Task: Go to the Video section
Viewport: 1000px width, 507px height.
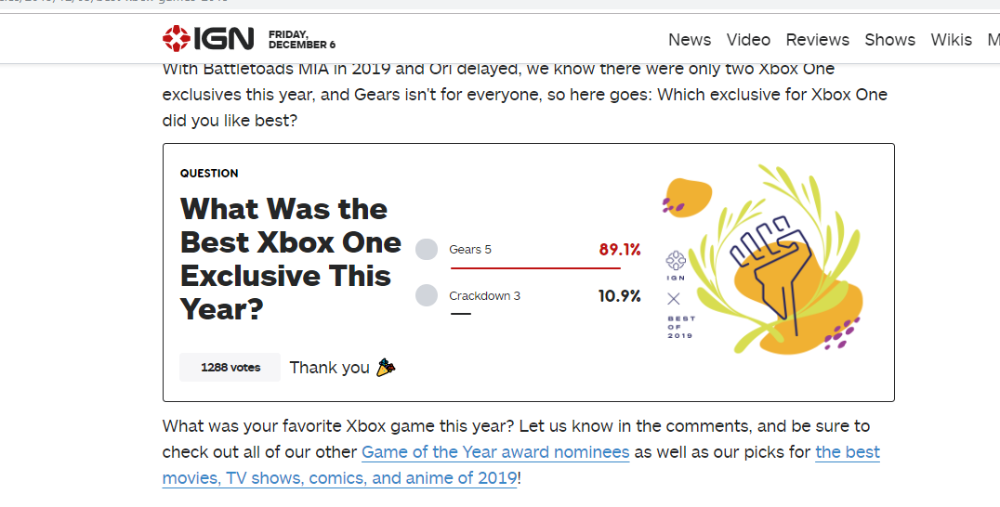Action: (x=748, y=40)
